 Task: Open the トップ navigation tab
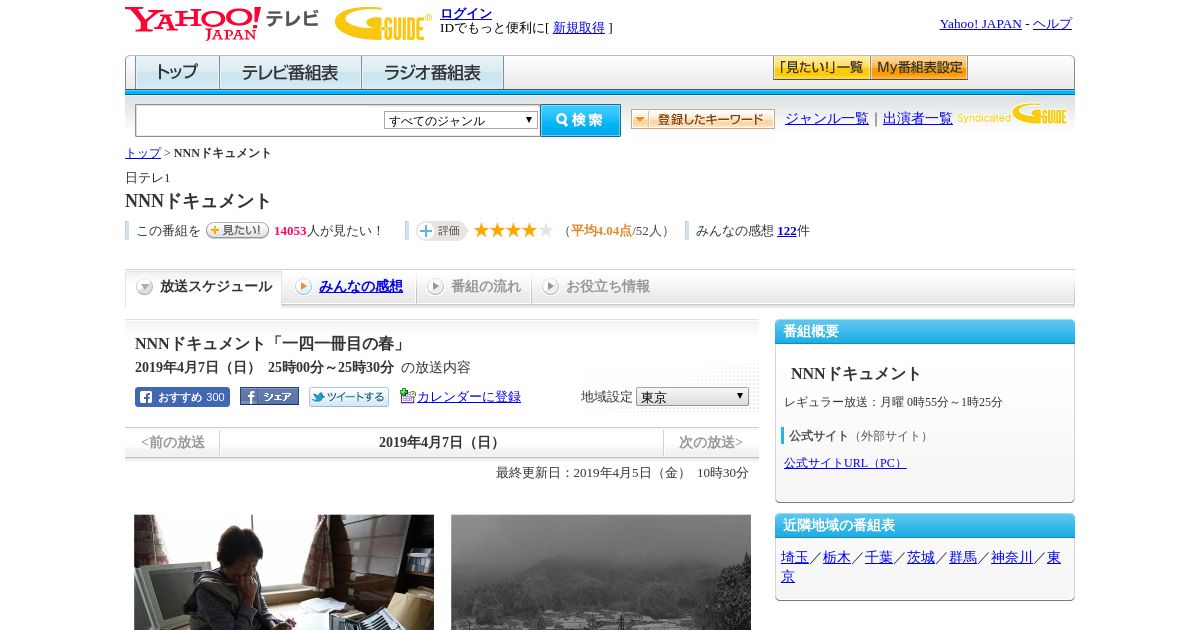point(177,72)
